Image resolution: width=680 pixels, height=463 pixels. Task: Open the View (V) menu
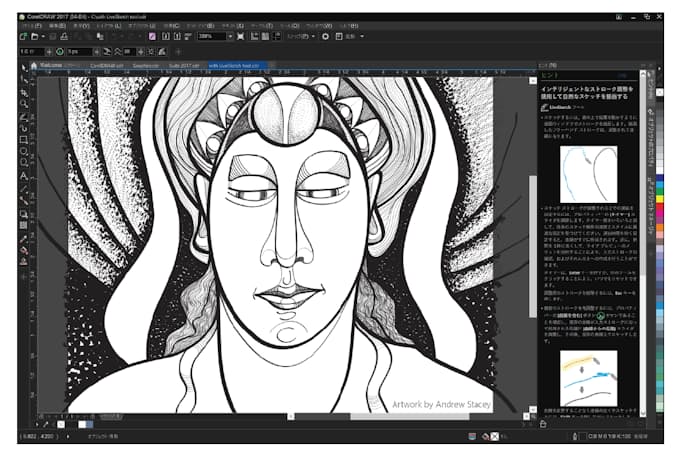point(82,26)
